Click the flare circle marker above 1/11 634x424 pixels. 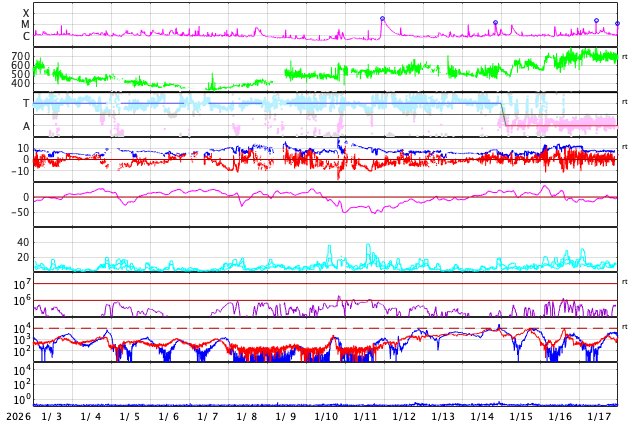pyautogui.click(x=382, y=19)
